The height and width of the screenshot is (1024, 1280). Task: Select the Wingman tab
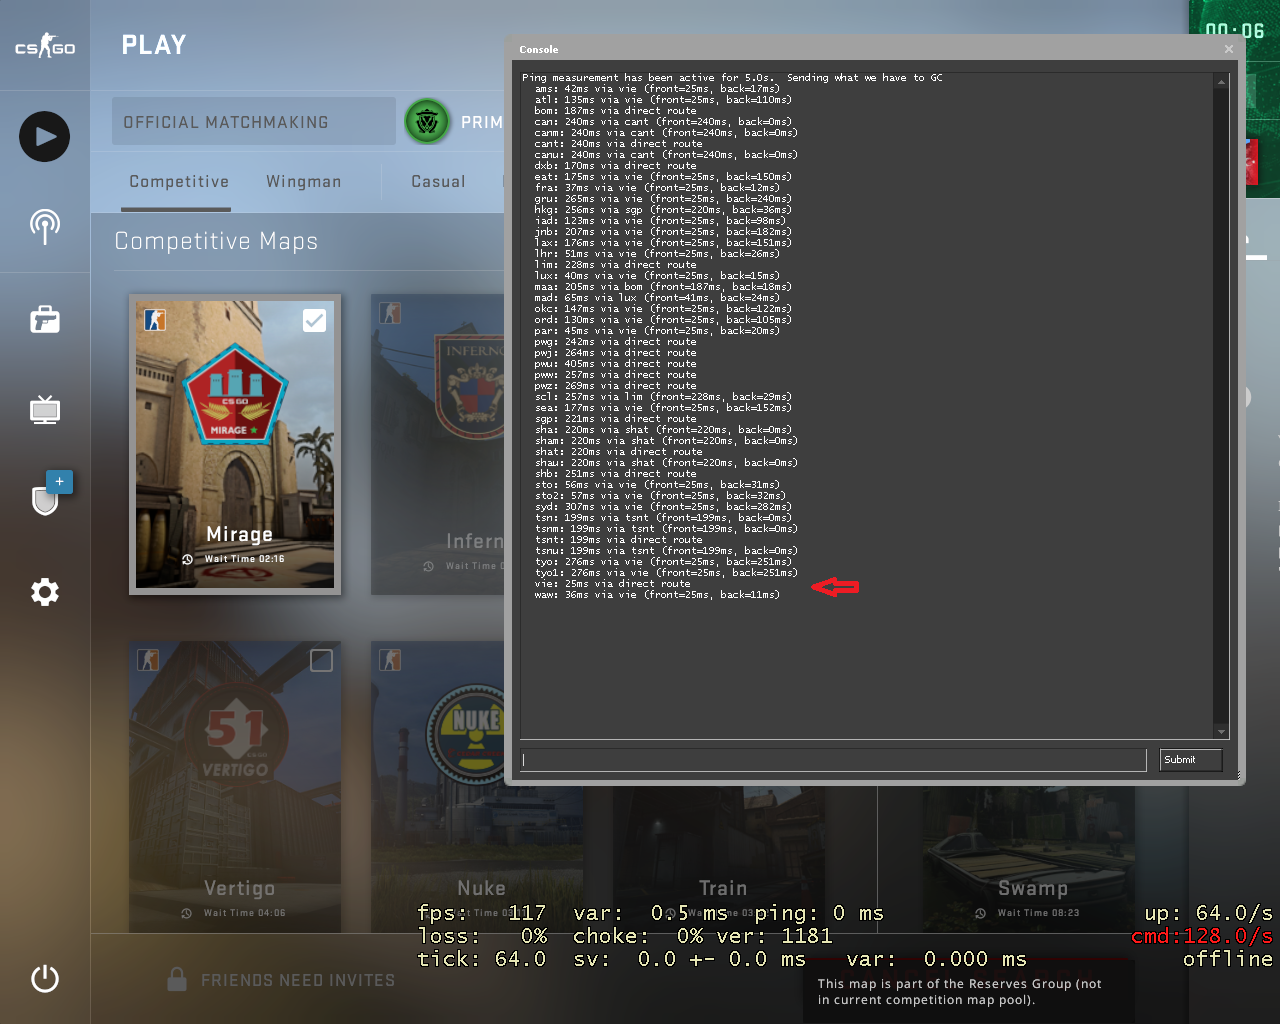point(304,181)
